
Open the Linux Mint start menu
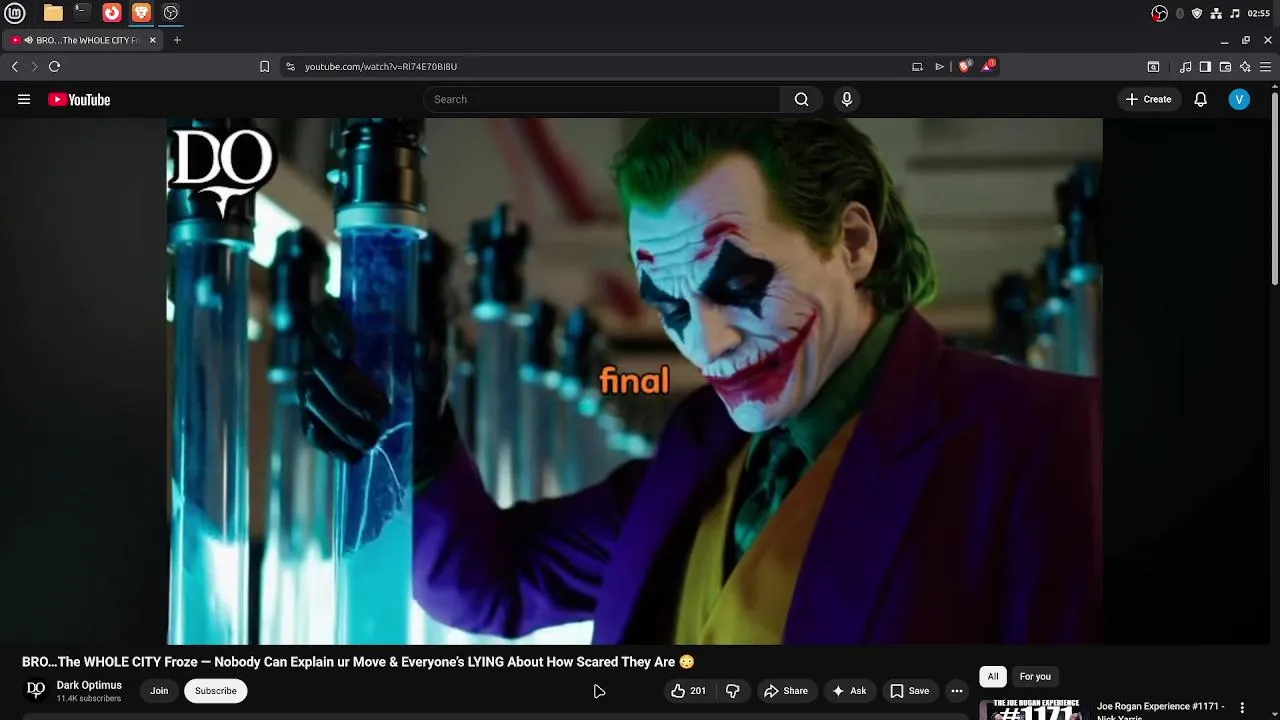point(15,13)
